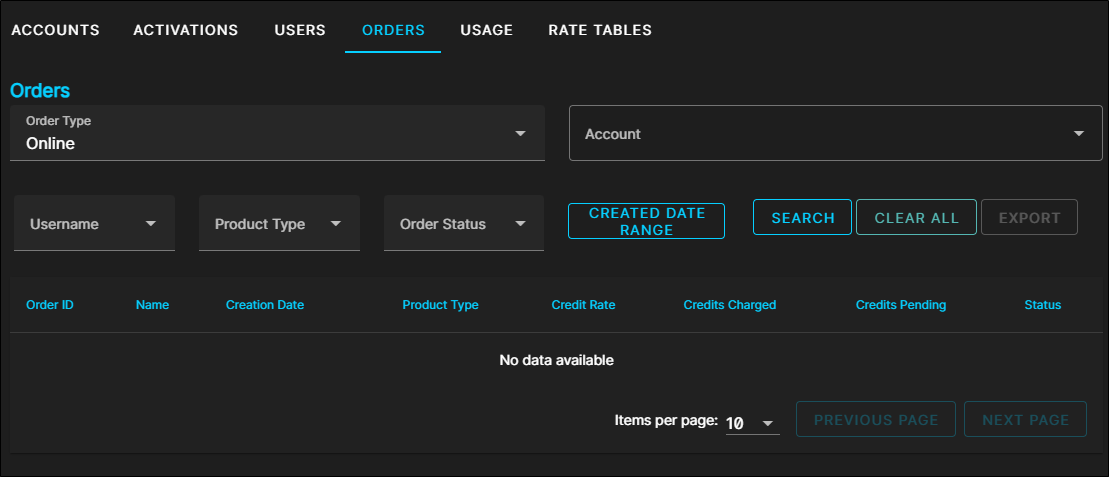Click the Credit Rate column header
This screenshot has height=477, width=1109.
tap(583, 305)
